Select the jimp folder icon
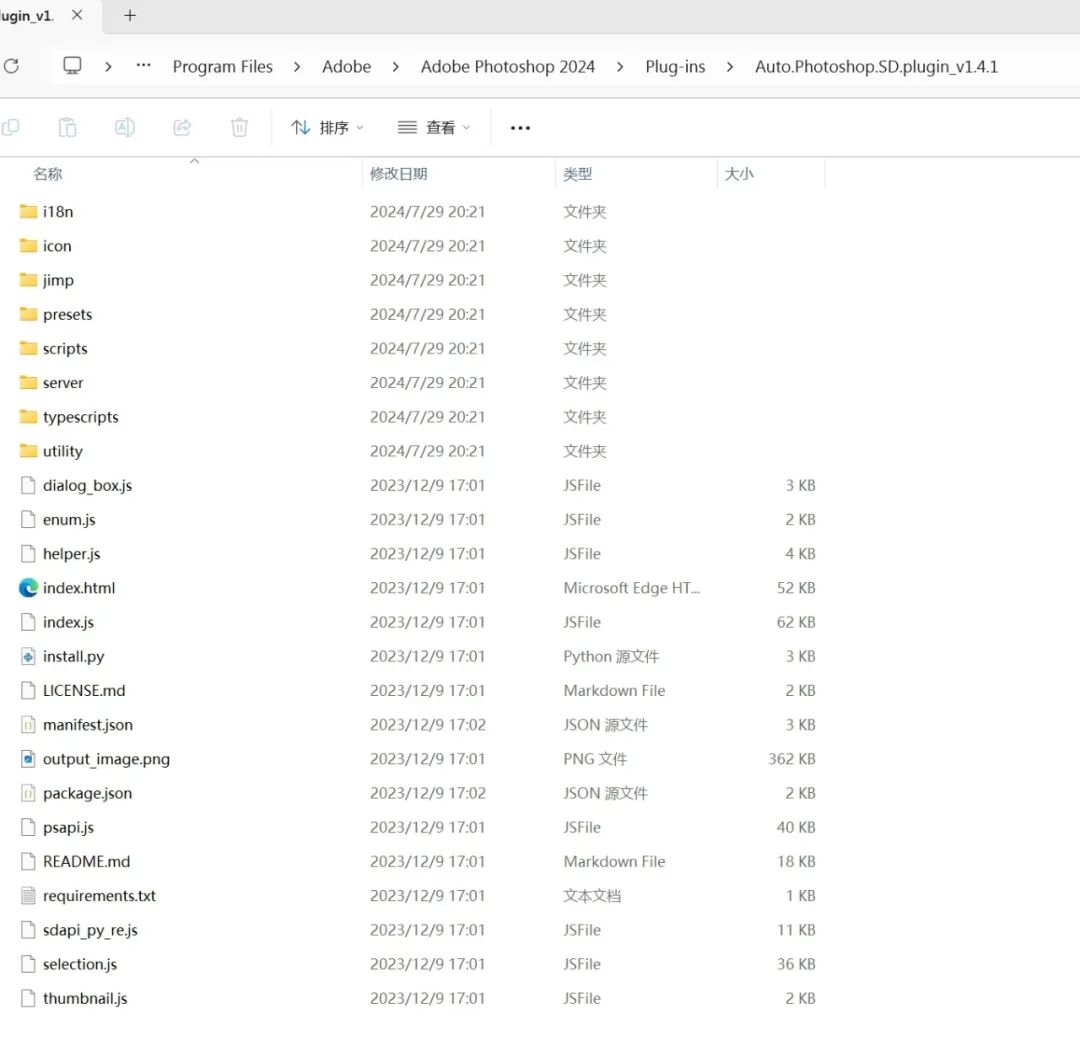 pos(28,280)
